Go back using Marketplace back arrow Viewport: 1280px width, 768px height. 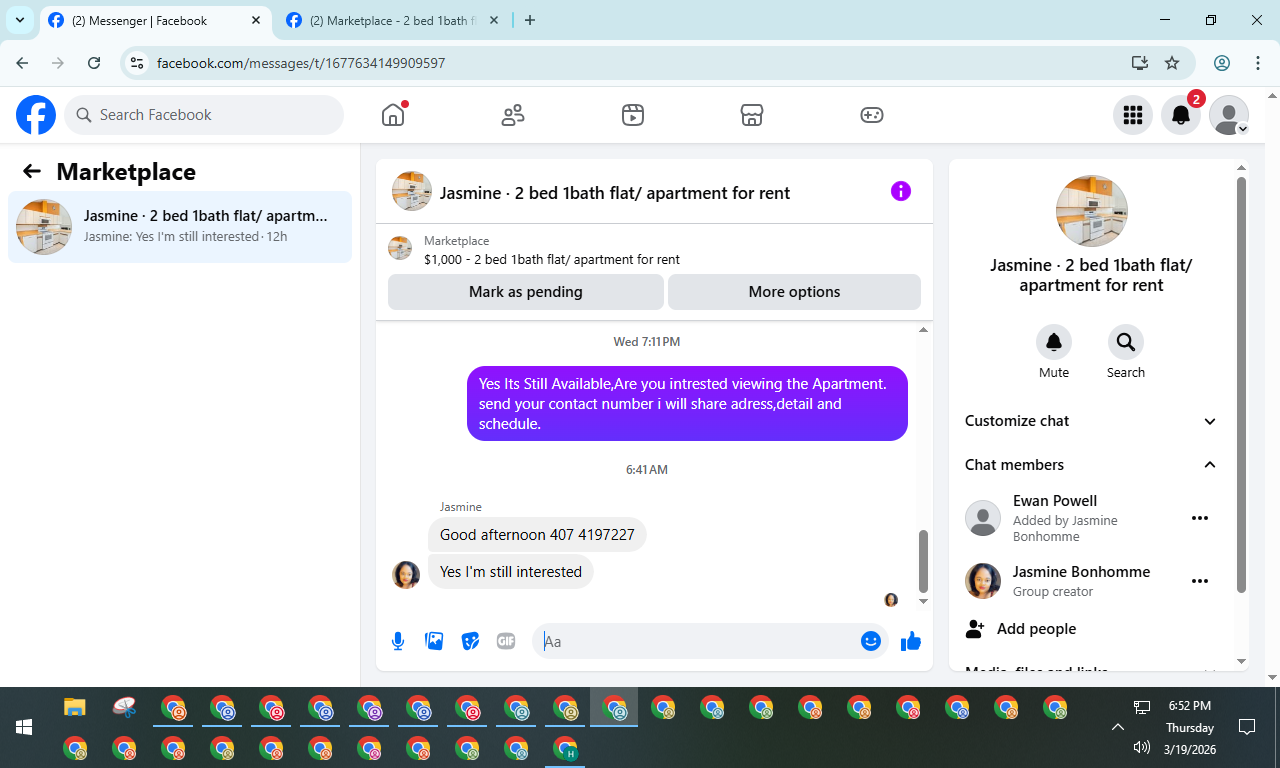pyautogui.click(x=32, y=171)
